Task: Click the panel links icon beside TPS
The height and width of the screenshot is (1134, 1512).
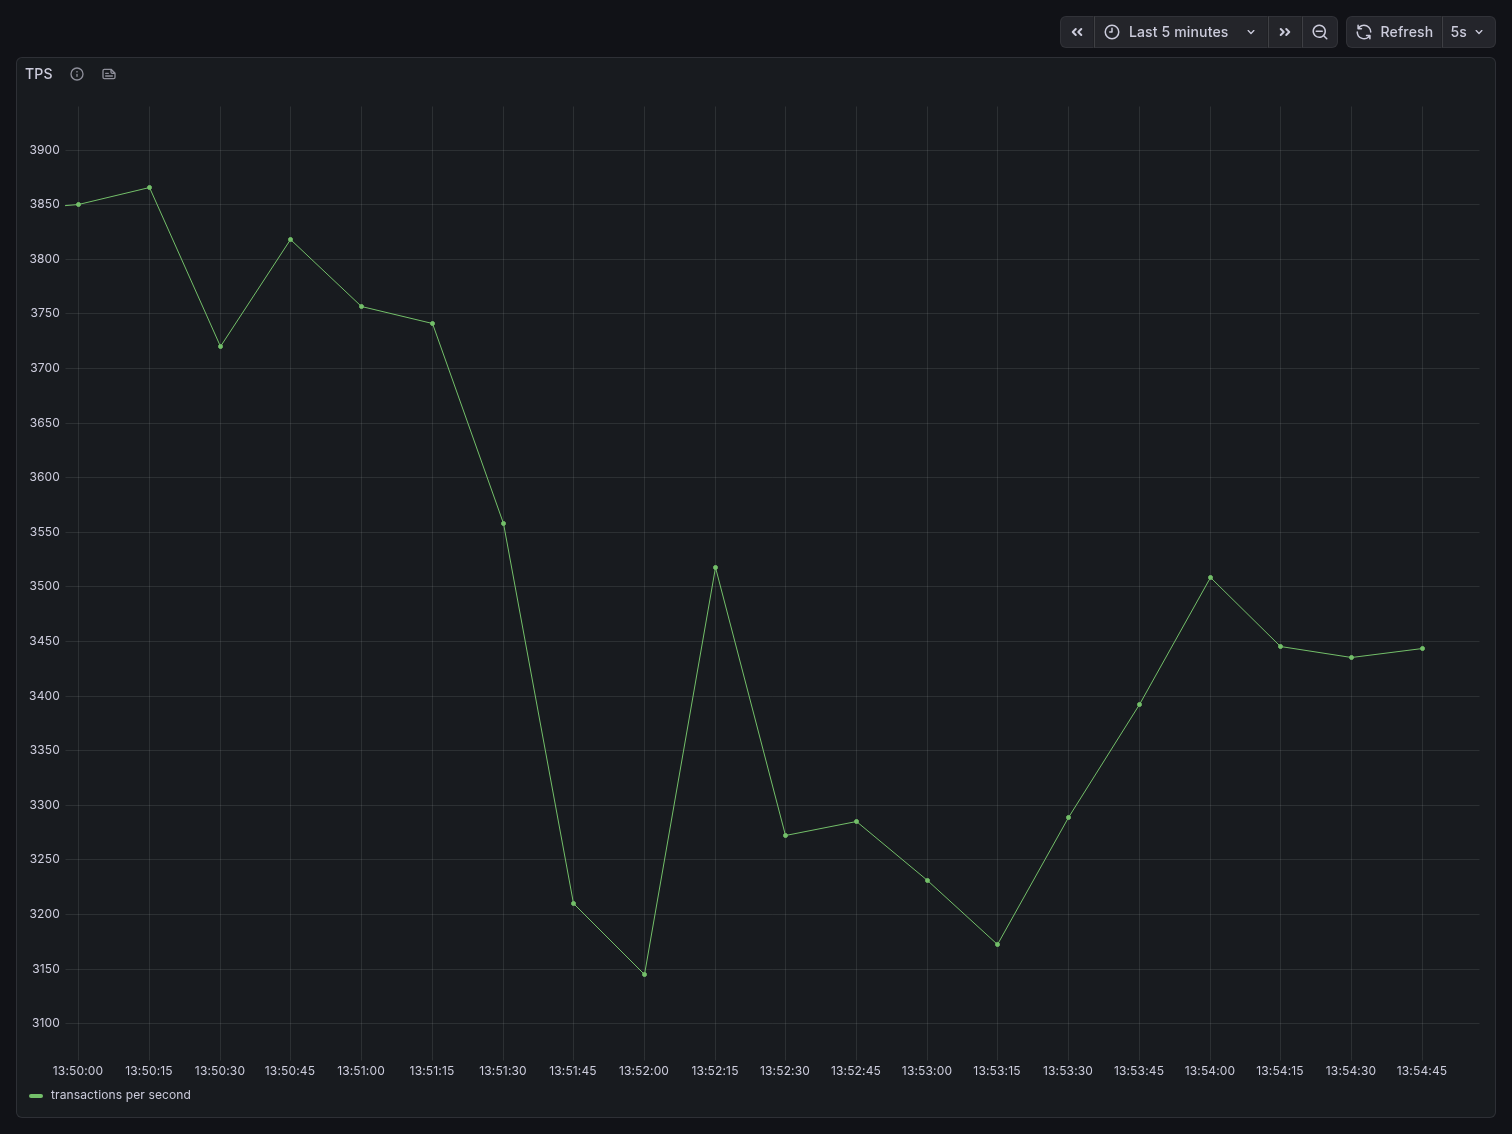Action: pos(109,74)
